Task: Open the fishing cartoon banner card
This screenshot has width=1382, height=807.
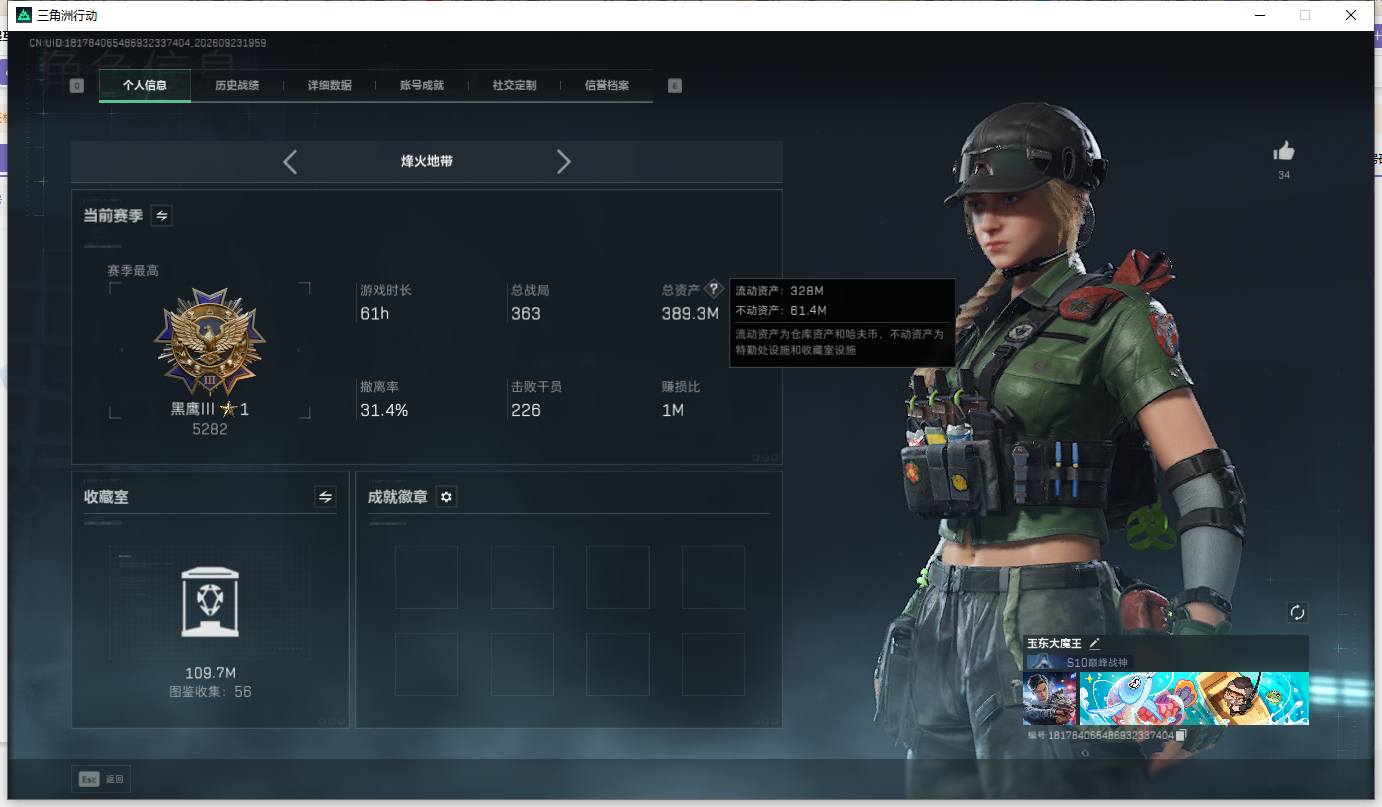Action: [1194, 698]
